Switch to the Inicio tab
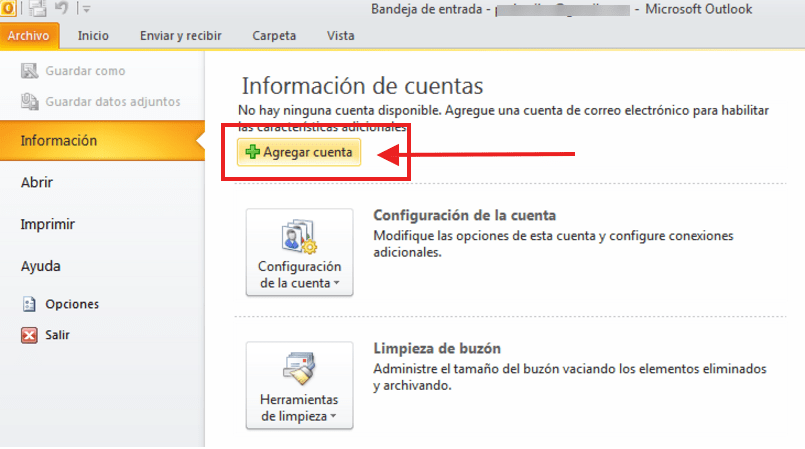The height and width of the screenshot is (449, 805). 93,35
